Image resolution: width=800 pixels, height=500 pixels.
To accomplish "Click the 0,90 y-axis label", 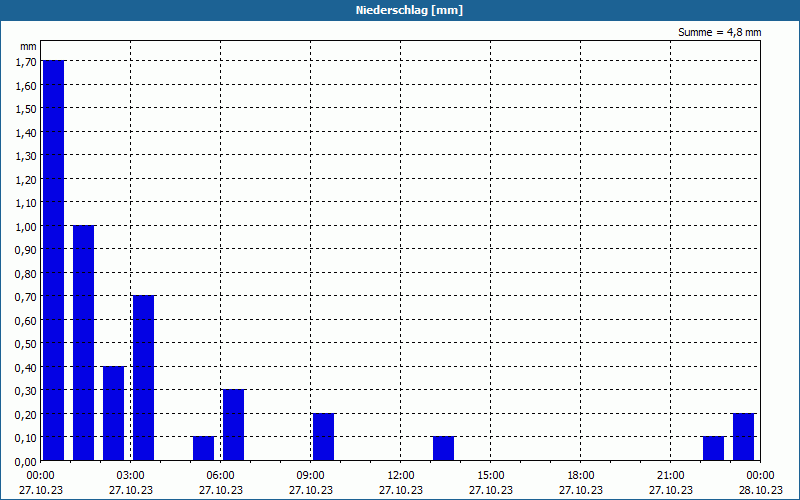I will [x=26, y=249].
